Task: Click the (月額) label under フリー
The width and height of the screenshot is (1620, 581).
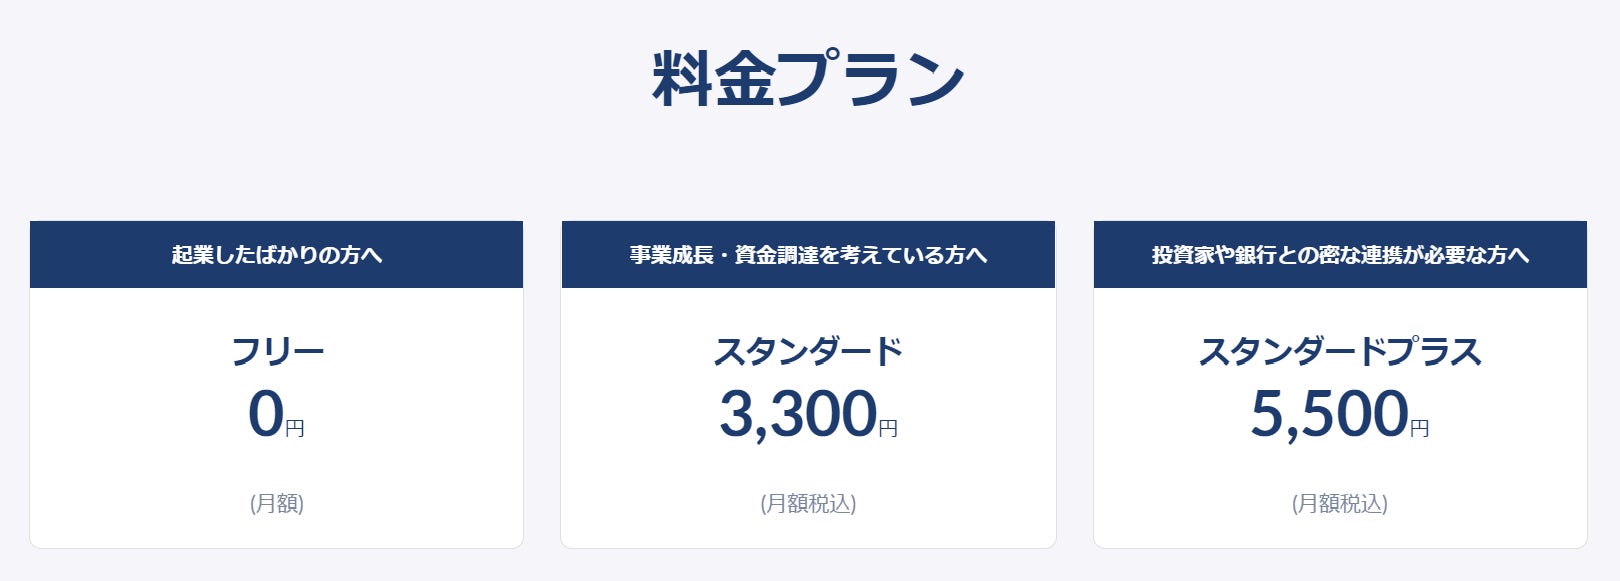Action: click(x=277, y=503)
